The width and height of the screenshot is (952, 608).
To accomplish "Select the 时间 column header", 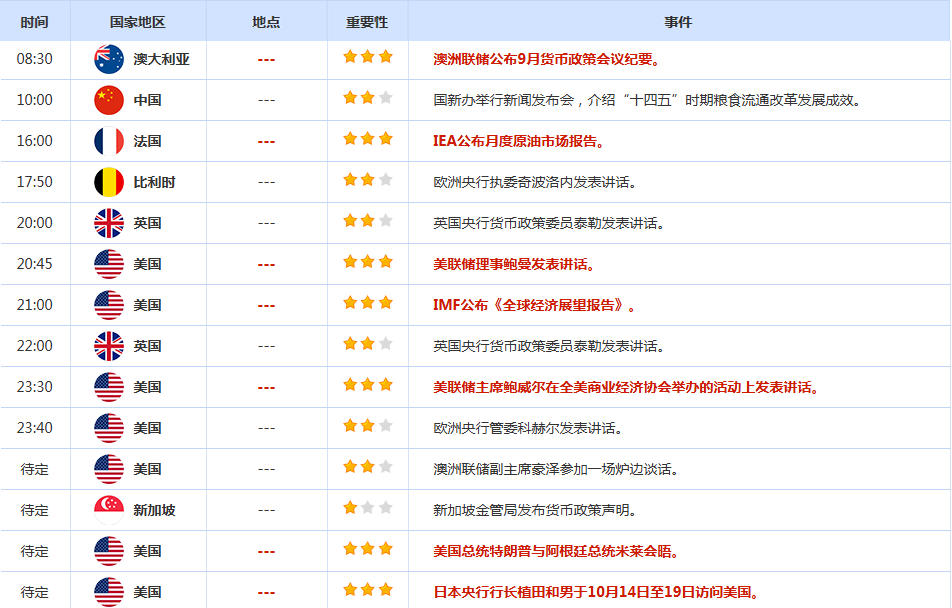I will pos(35,21).
